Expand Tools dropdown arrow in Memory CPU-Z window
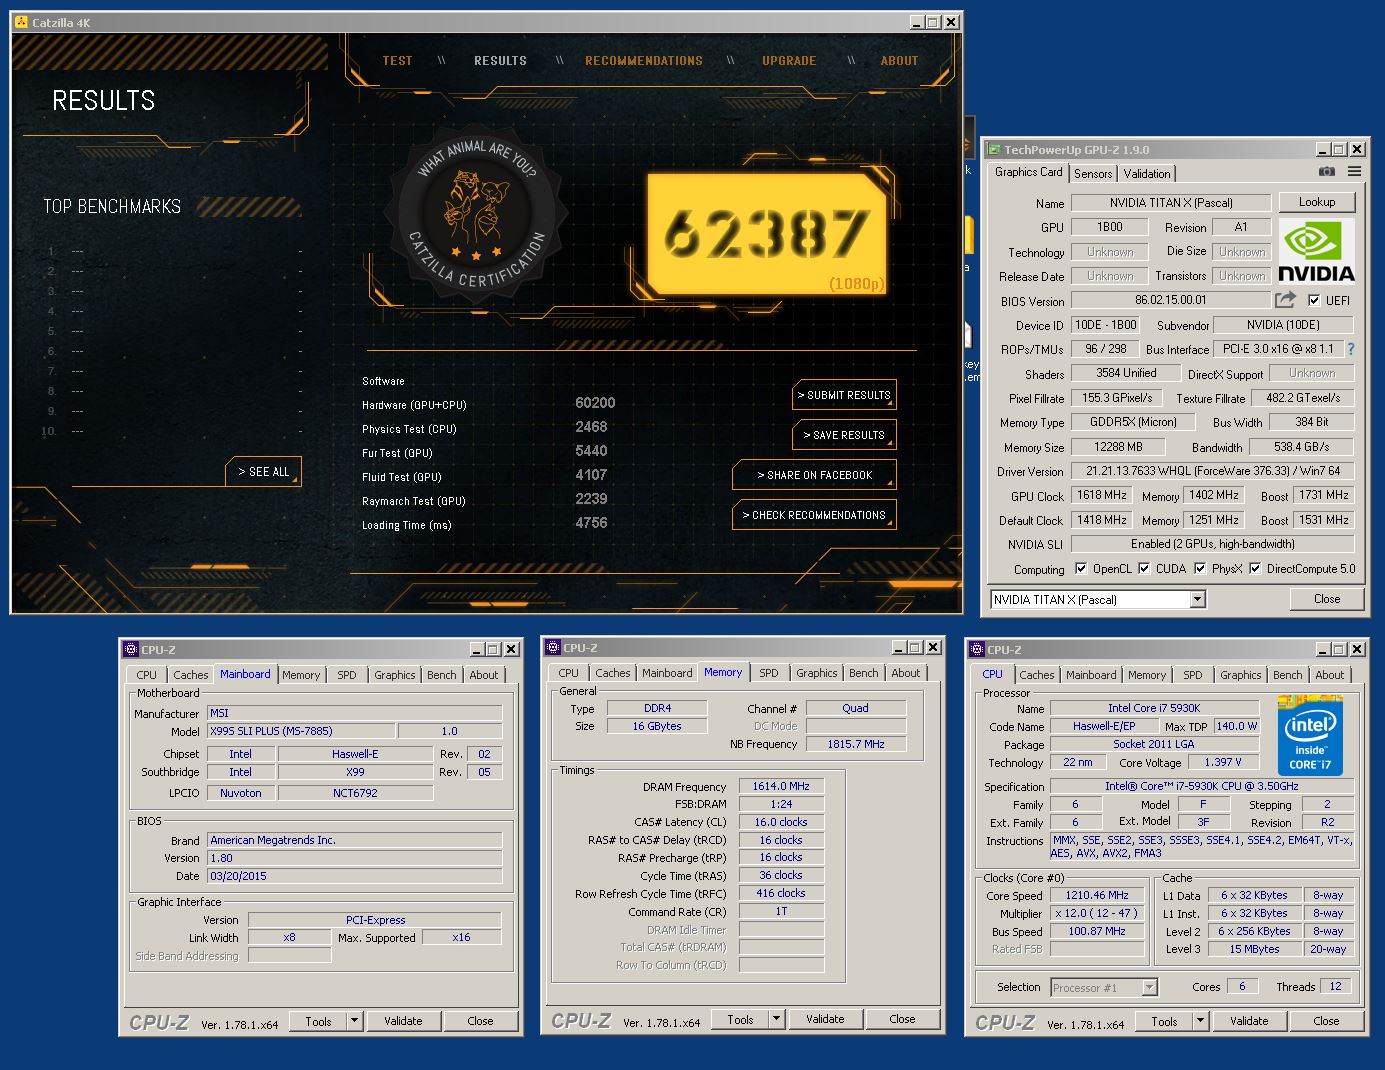 (x=776, y=1019)
